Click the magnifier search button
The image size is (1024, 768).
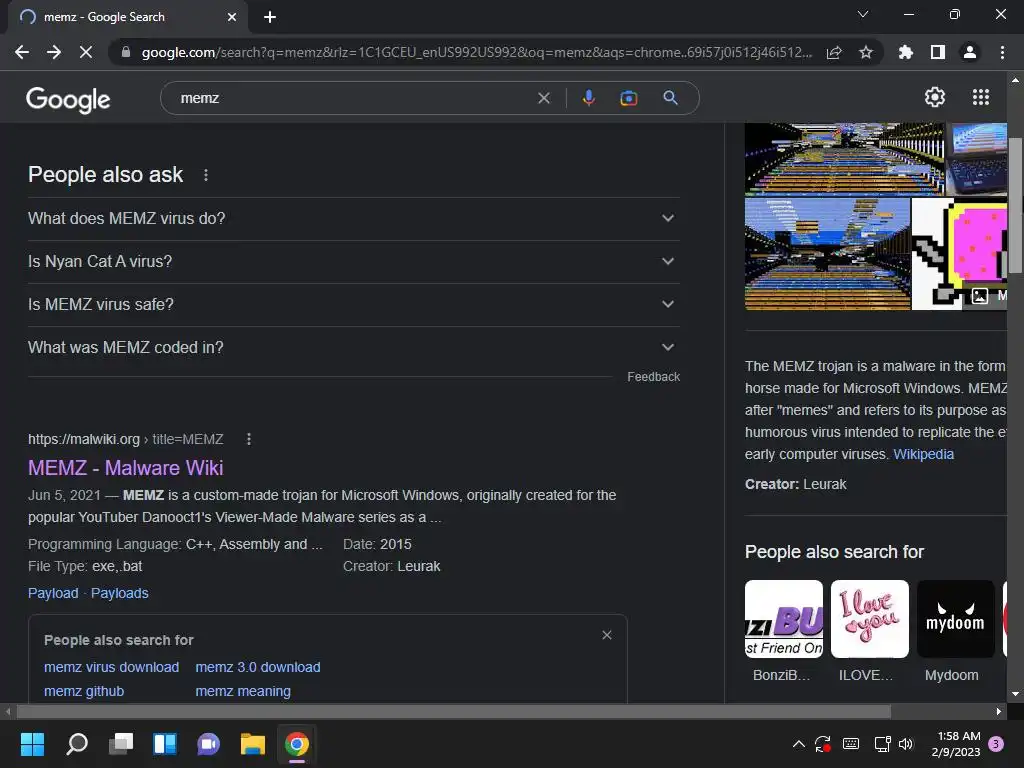click(x=670, y=98)
